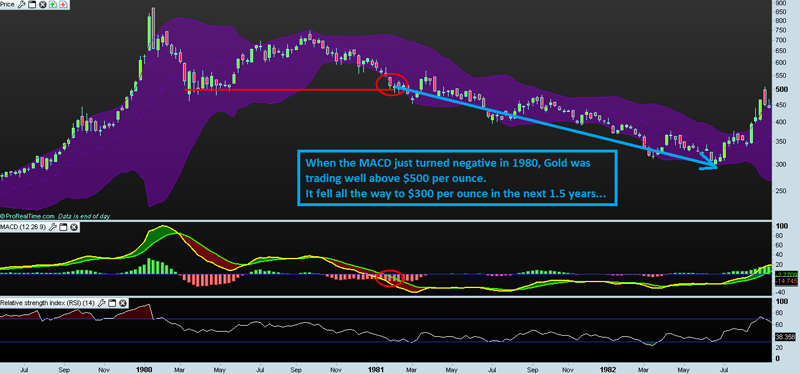Click the -14.745 MACD value tag

pos(786,281)
